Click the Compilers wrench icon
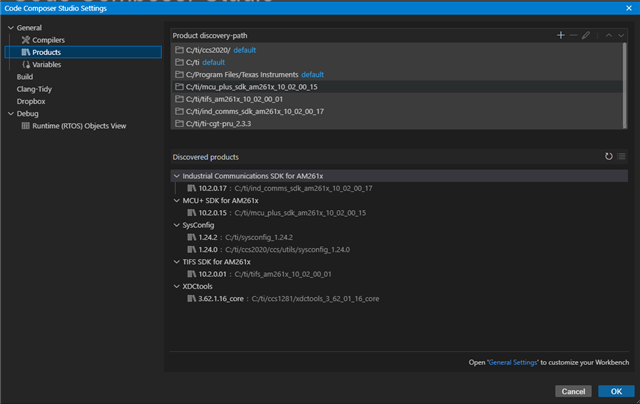Viewport: 640px width, 404px height. tap(26, 40)
